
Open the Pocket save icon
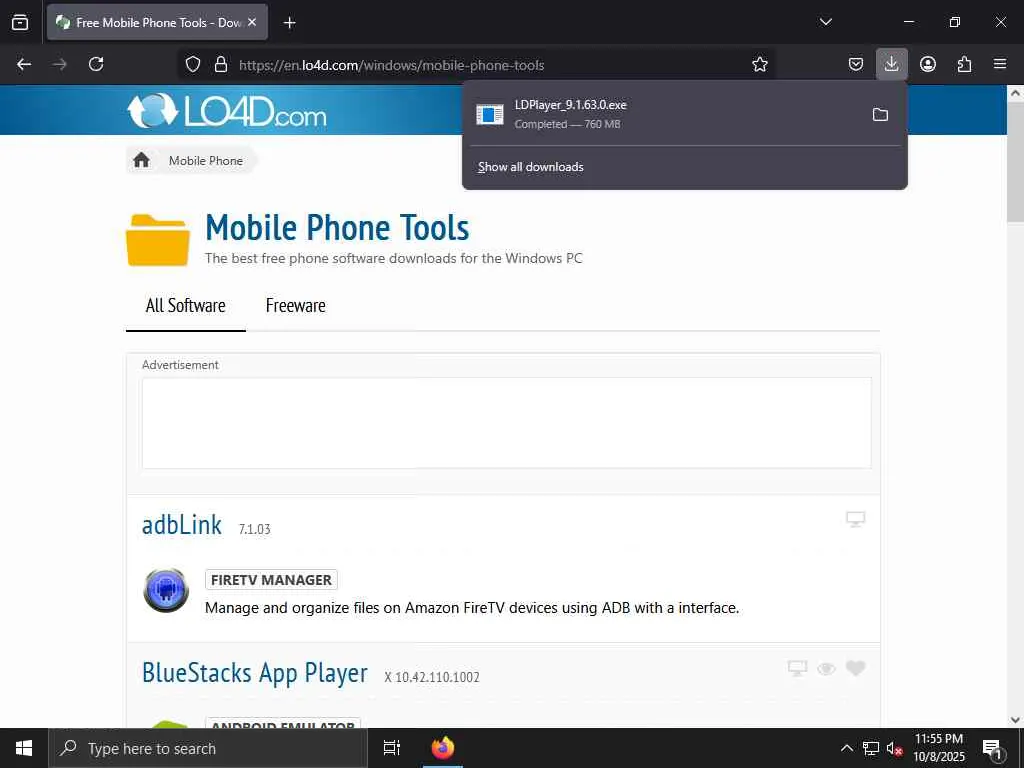coord(856,64)
